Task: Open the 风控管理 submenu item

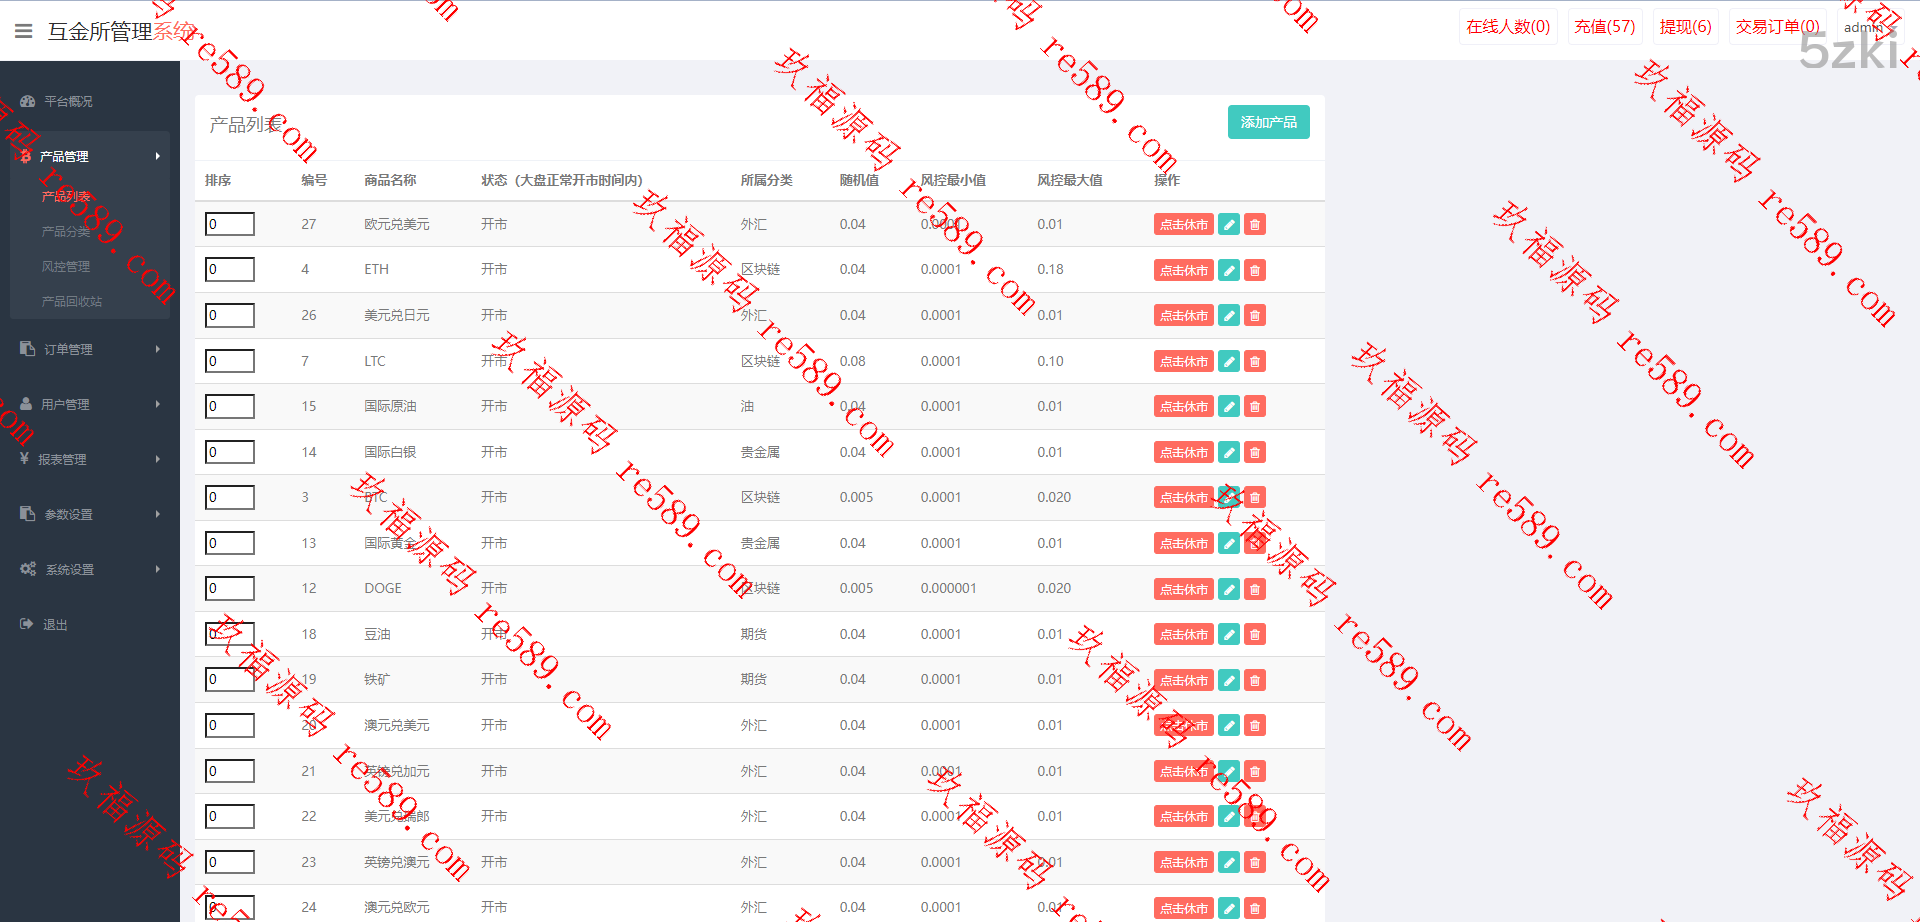Action: tap(66, 266)
